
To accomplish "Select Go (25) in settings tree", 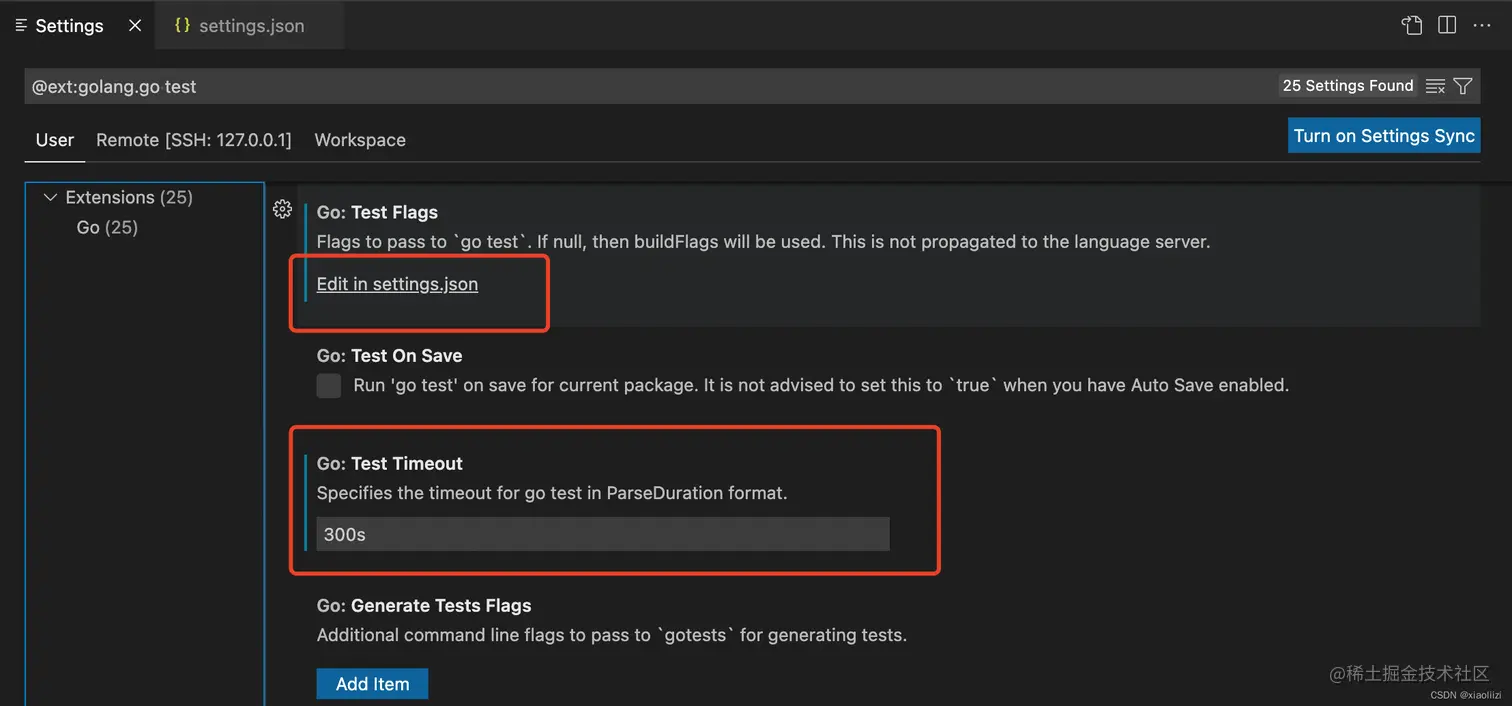I will coord(107,227).
